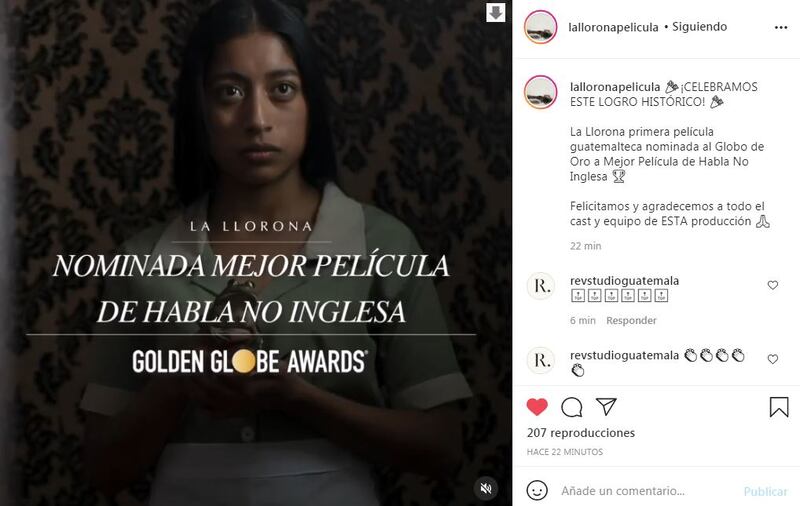Click the Publicar button

[x=765, y=491]
